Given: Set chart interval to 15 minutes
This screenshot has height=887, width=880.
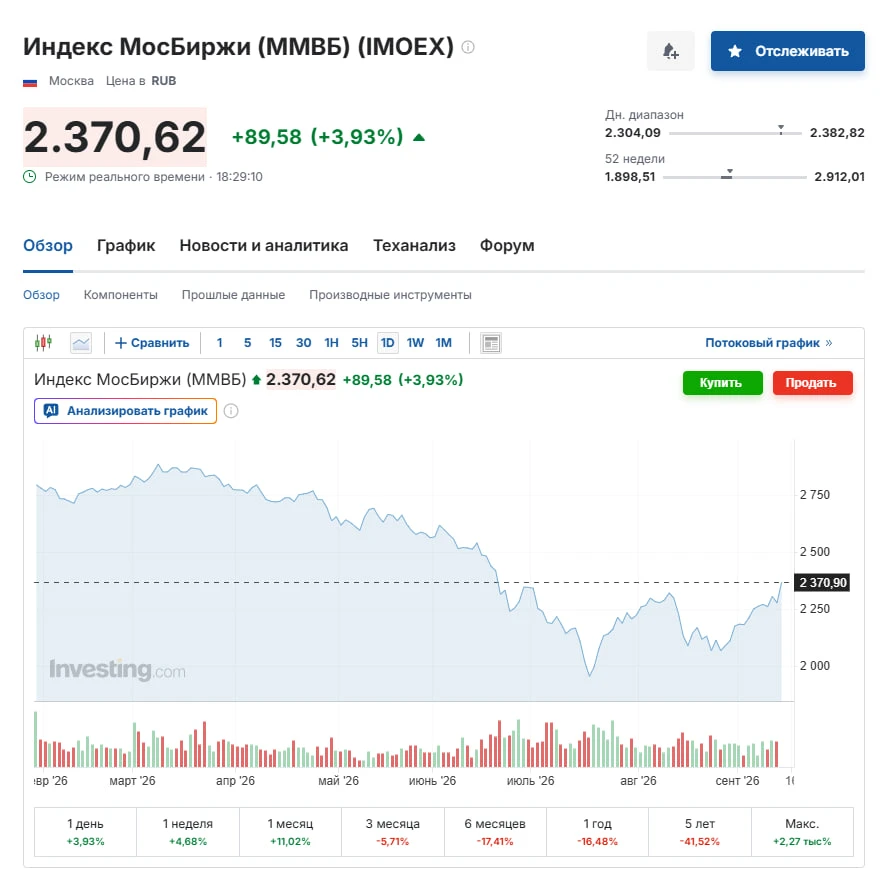Looking at the screenshot, I should 275,343.
